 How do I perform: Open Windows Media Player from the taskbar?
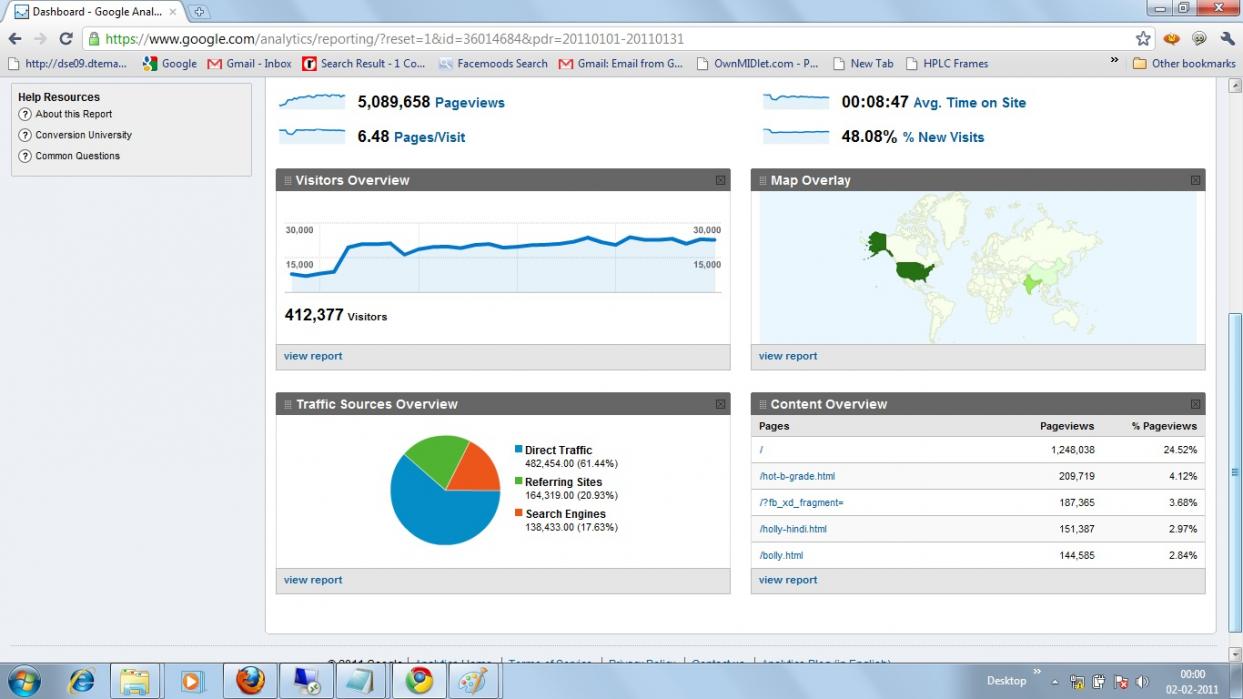pyautogui.click(x=190, y=681)
